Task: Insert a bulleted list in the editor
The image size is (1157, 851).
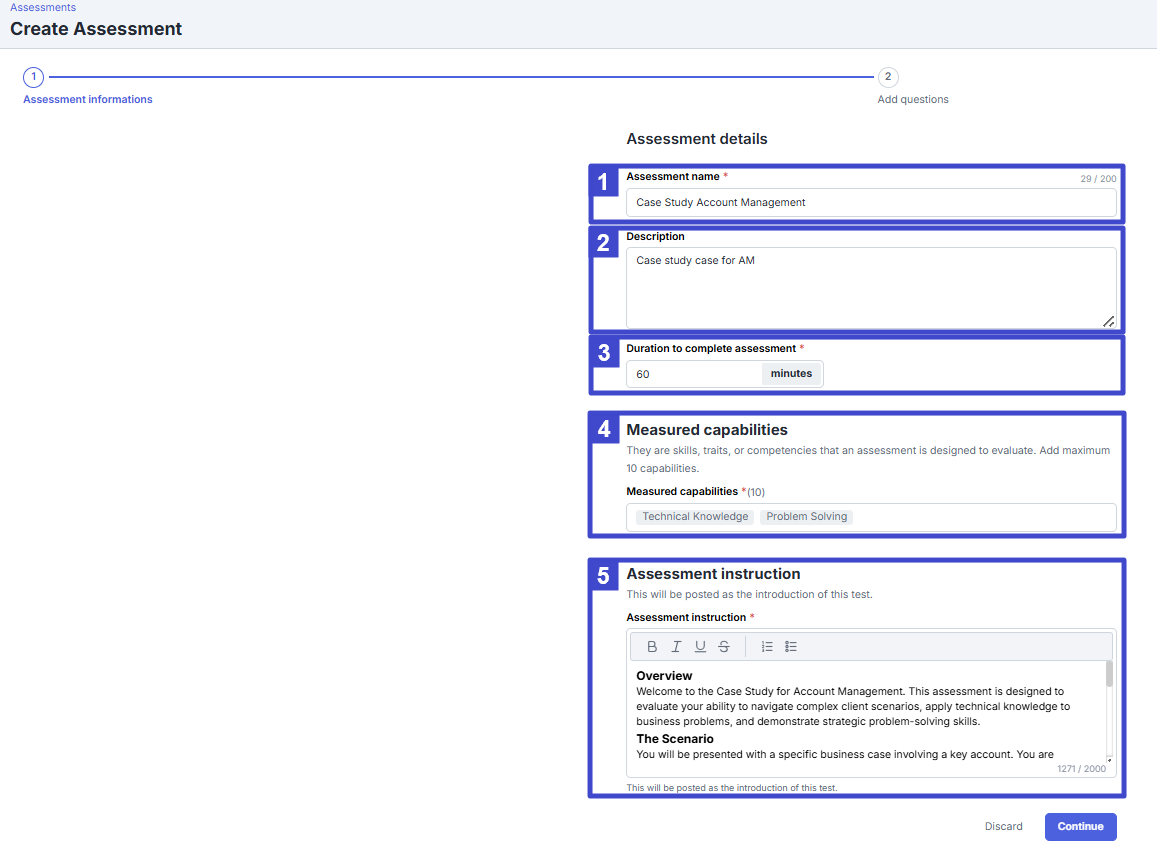Action: click(x=791, y=647)
